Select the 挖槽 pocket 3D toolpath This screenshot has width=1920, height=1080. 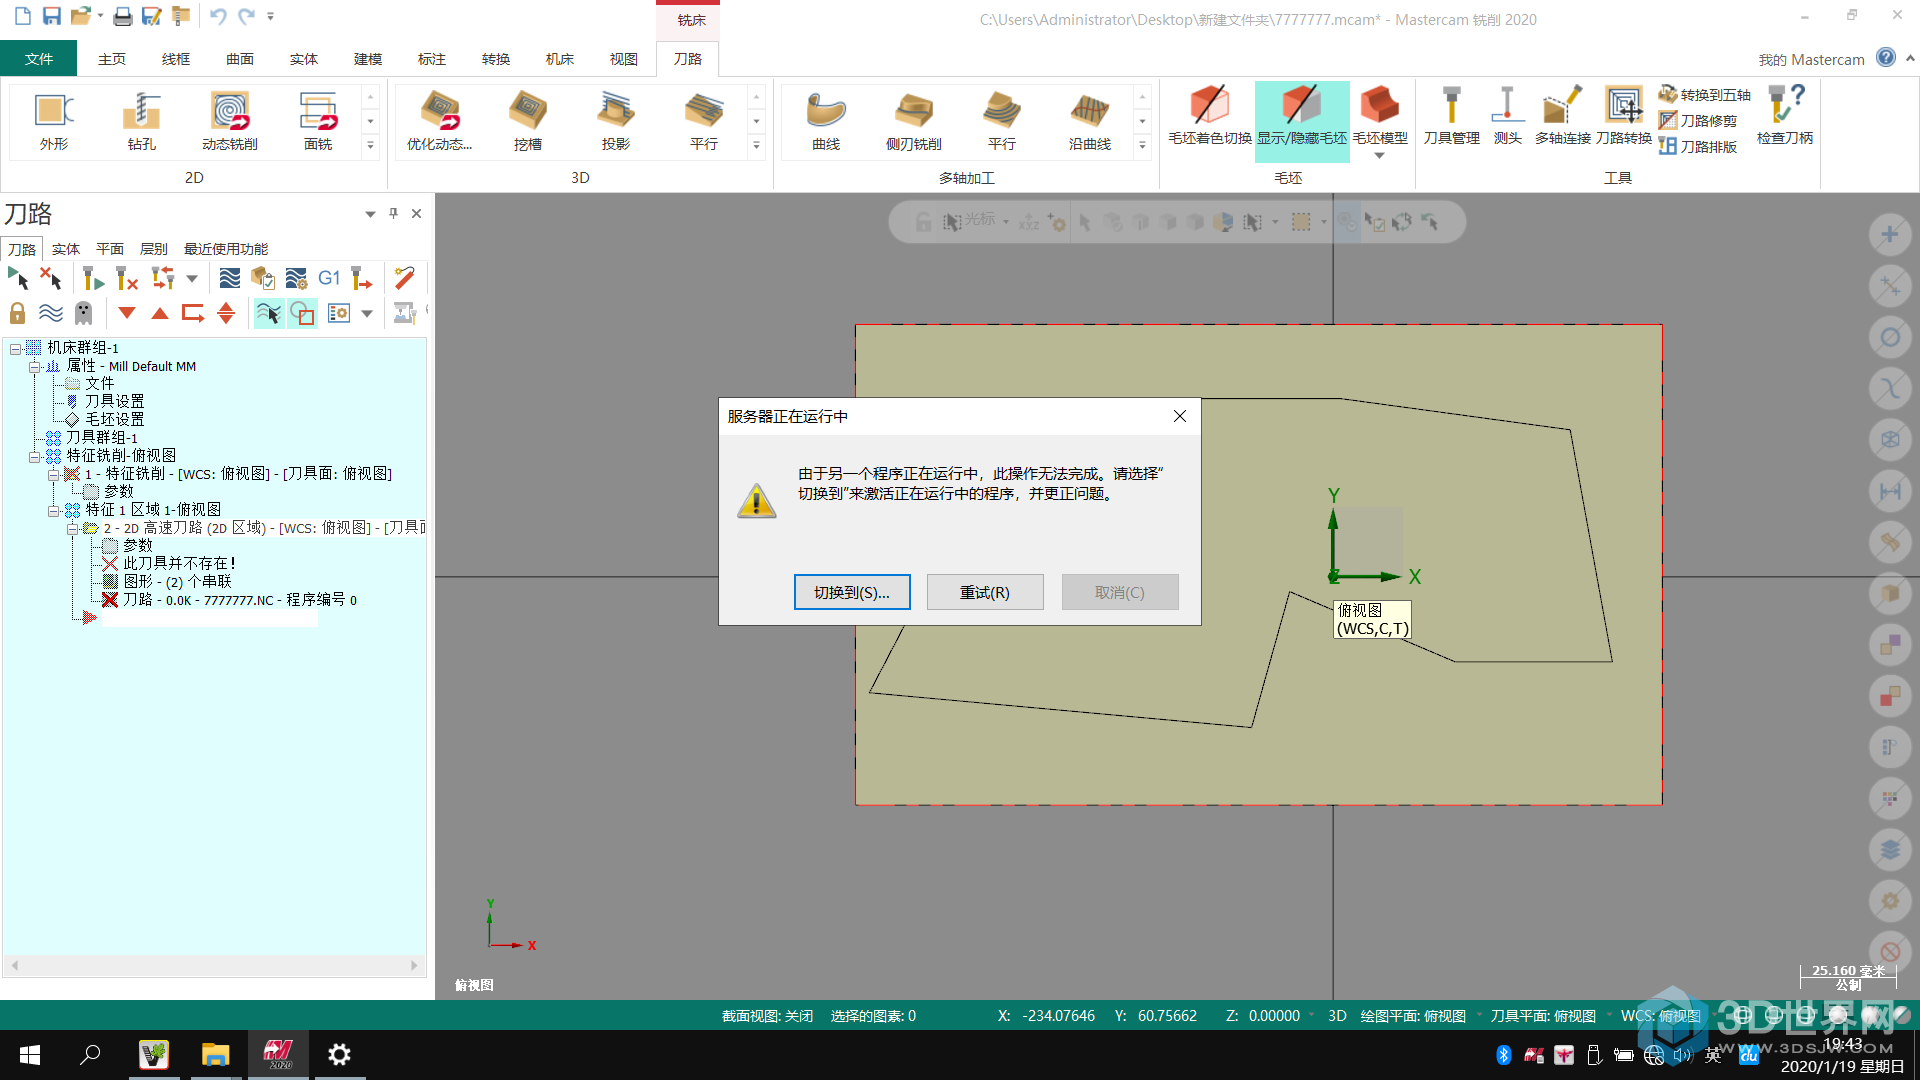527,121
